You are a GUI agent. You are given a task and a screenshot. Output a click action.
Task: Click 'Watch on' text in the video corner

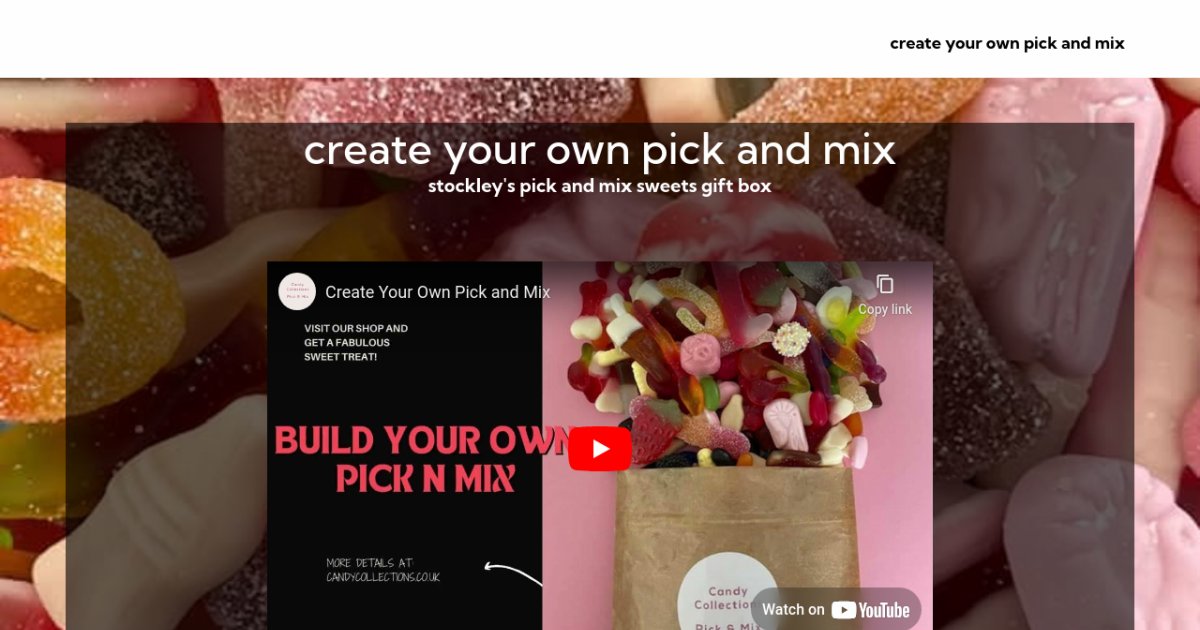tap(793, 609)
